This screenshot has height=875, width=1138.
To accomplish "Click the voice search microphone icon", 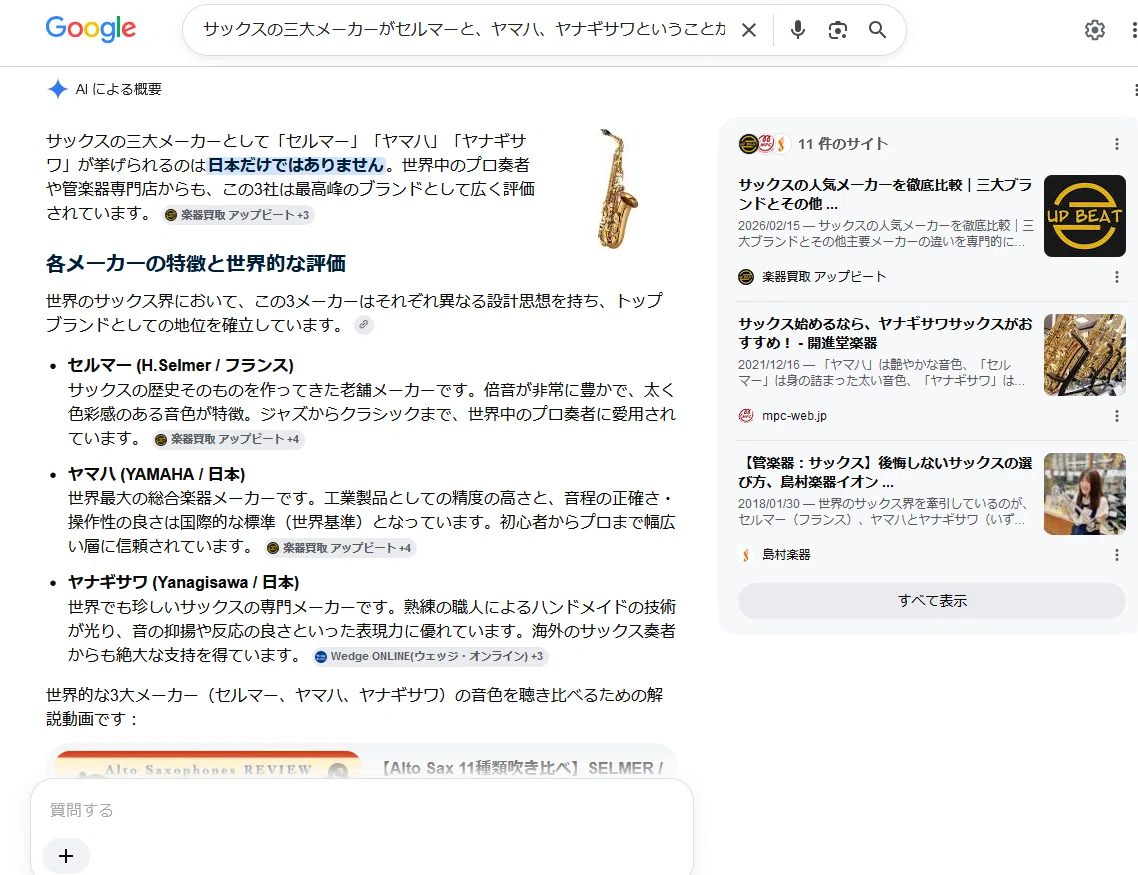I will (798, 30).
